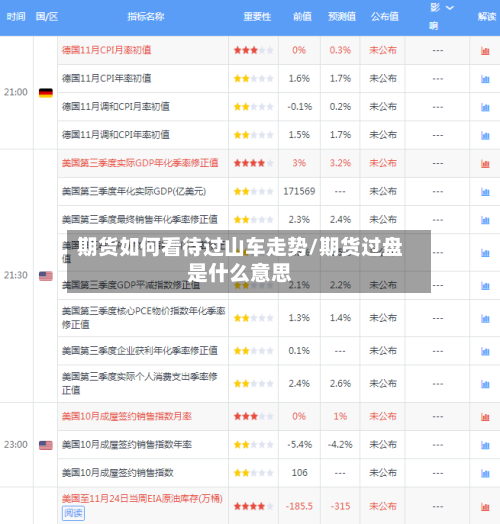The image size is (500, 524).
Task: Click the 阅读 button under EIA原油库存
Action: pos(73,513)
